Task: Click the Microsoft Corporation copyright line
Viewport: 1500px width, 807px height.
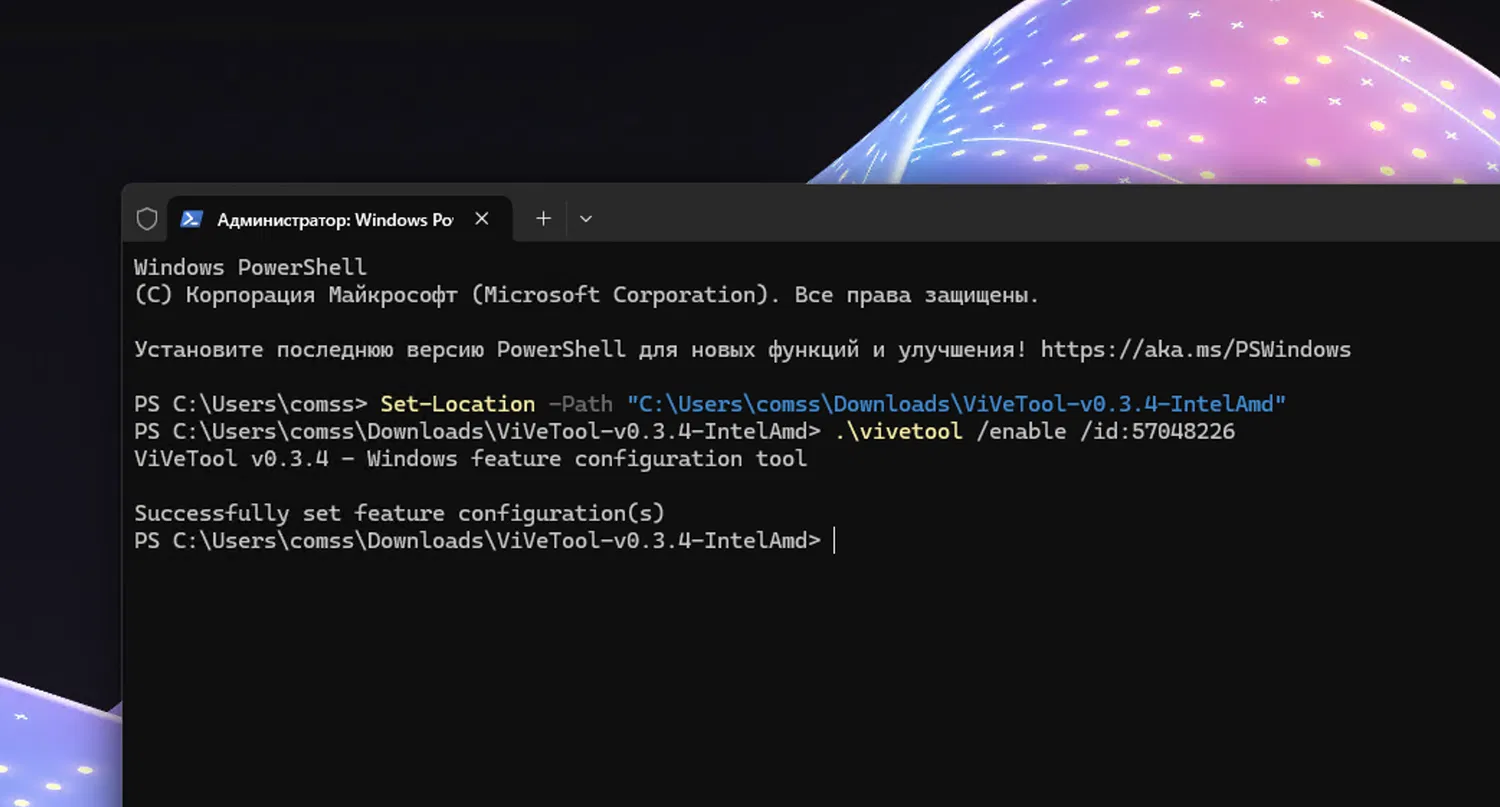Action: point(586,295)
